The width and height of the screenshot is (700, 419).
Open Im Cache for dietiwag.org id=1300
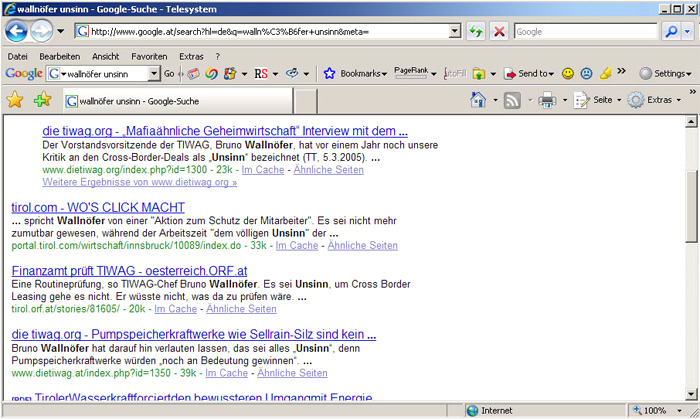[x=263, y=170]
